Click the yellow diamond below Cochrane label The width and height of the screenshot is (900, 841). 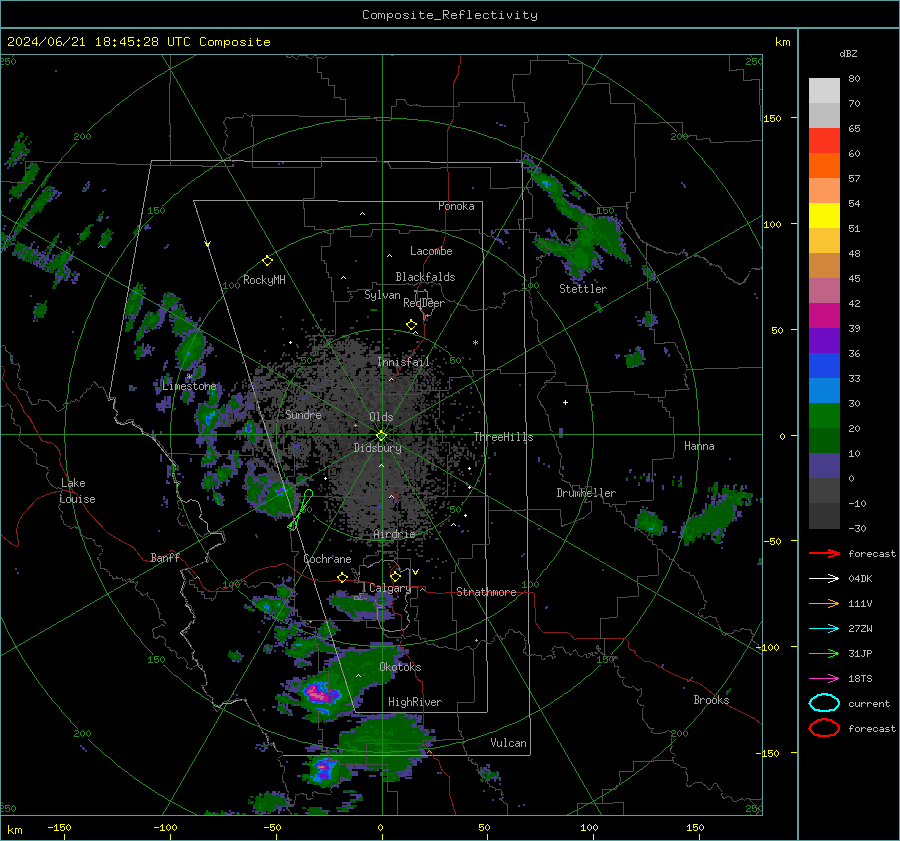click(343, 577)
